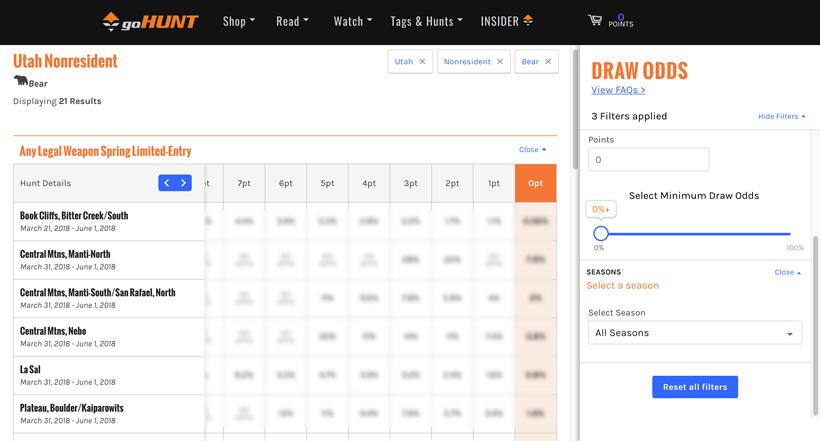Click the left arrow in Hunt Details

coord(167,183)
